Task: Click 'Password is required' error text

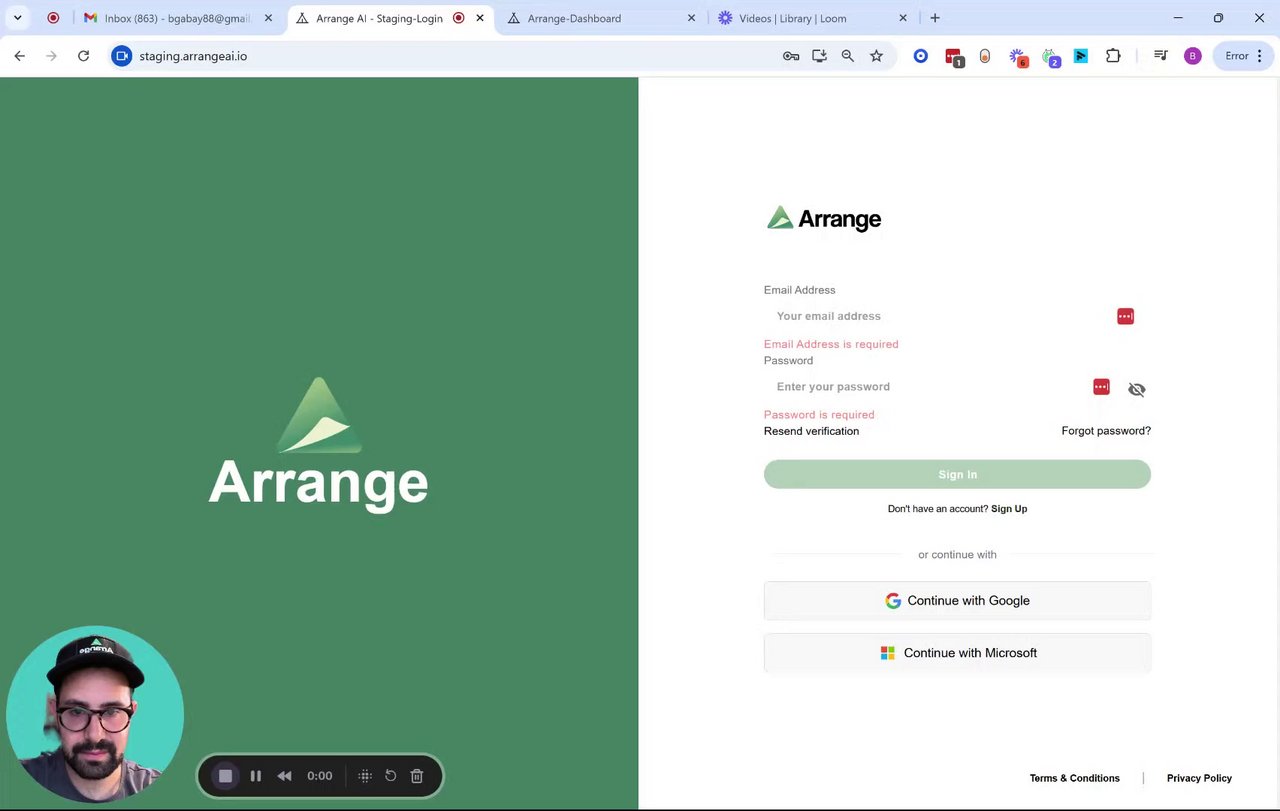Action: 819,415
